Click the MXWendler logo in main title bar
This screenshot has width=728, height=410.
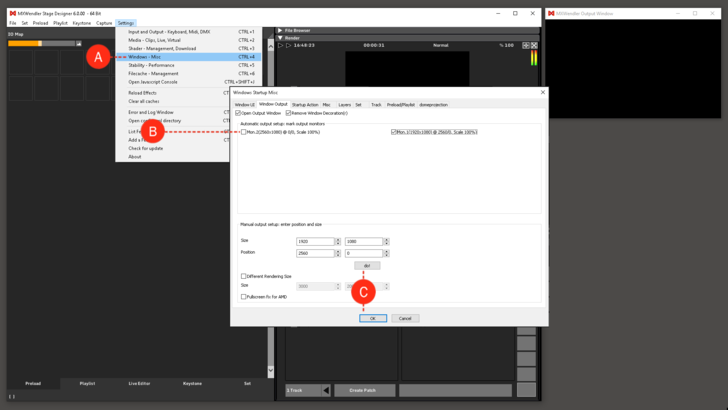pyautogui.click(x=13, y=13)
